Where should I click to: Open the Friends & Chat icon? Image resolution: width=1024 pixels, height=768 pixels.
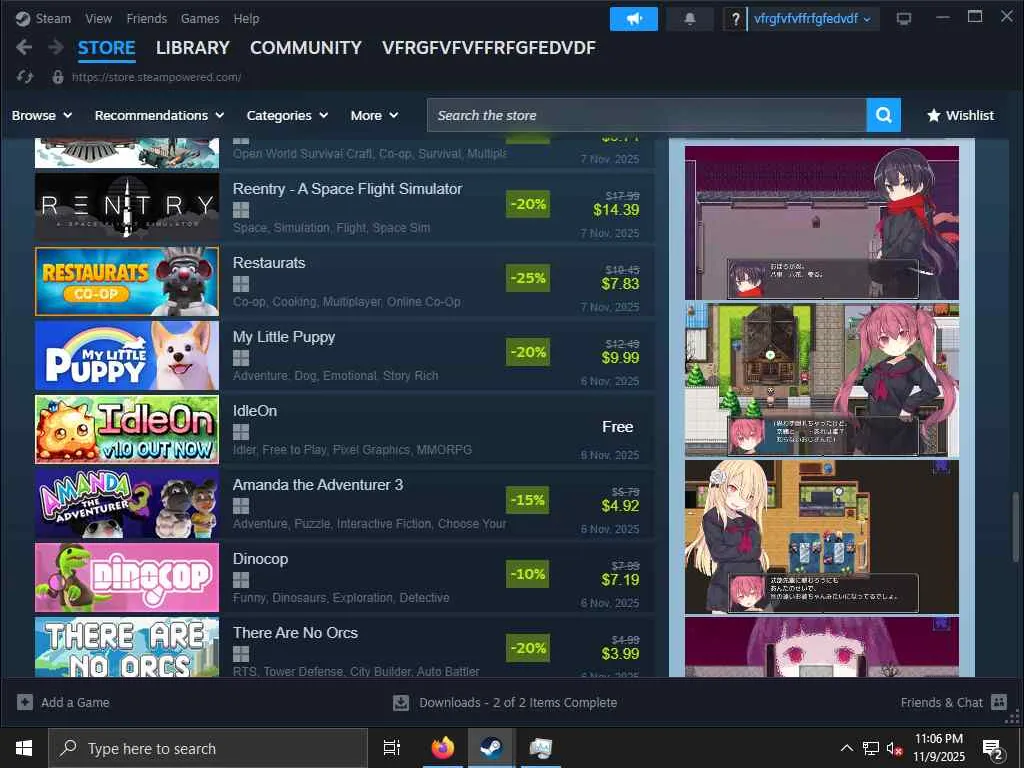[x=999, y=702]
